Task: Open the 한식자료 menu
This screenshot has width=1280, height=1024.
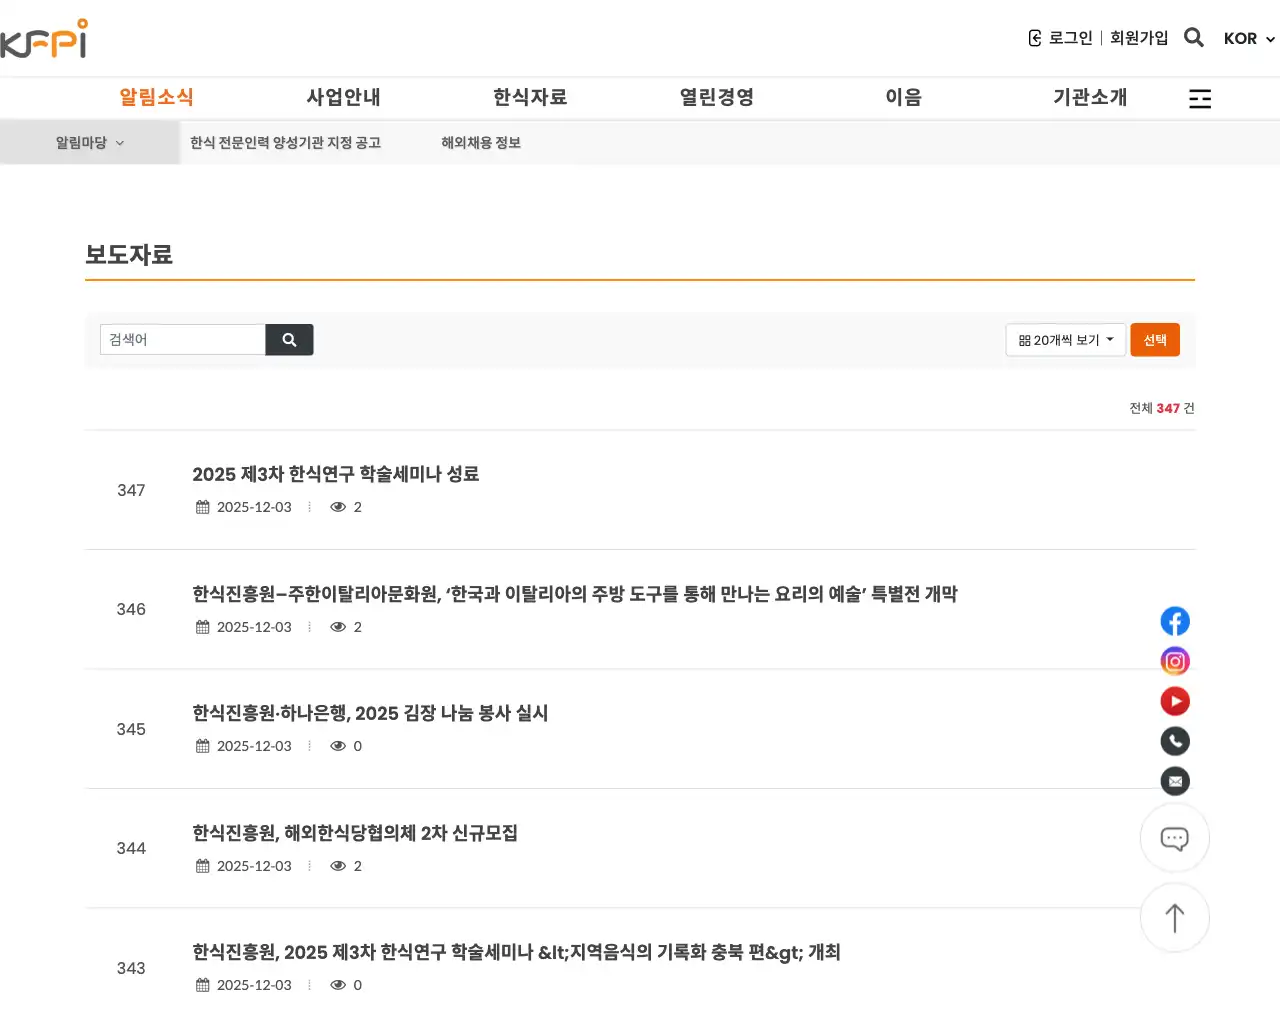Action: [x=530, y=97]
